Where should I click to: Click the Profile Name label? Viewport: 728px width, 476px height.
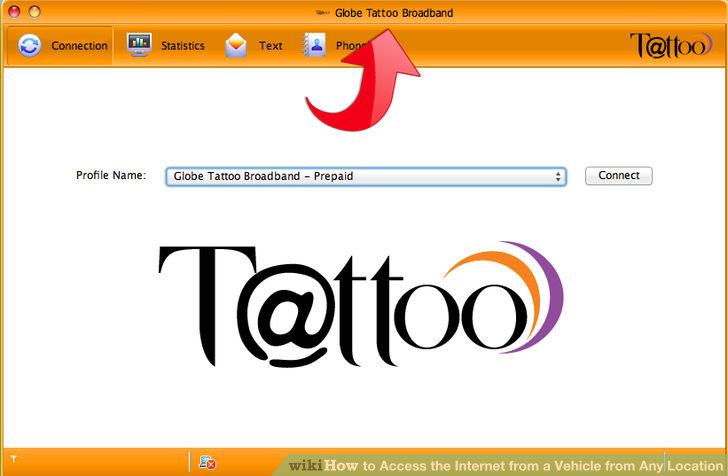111,175
